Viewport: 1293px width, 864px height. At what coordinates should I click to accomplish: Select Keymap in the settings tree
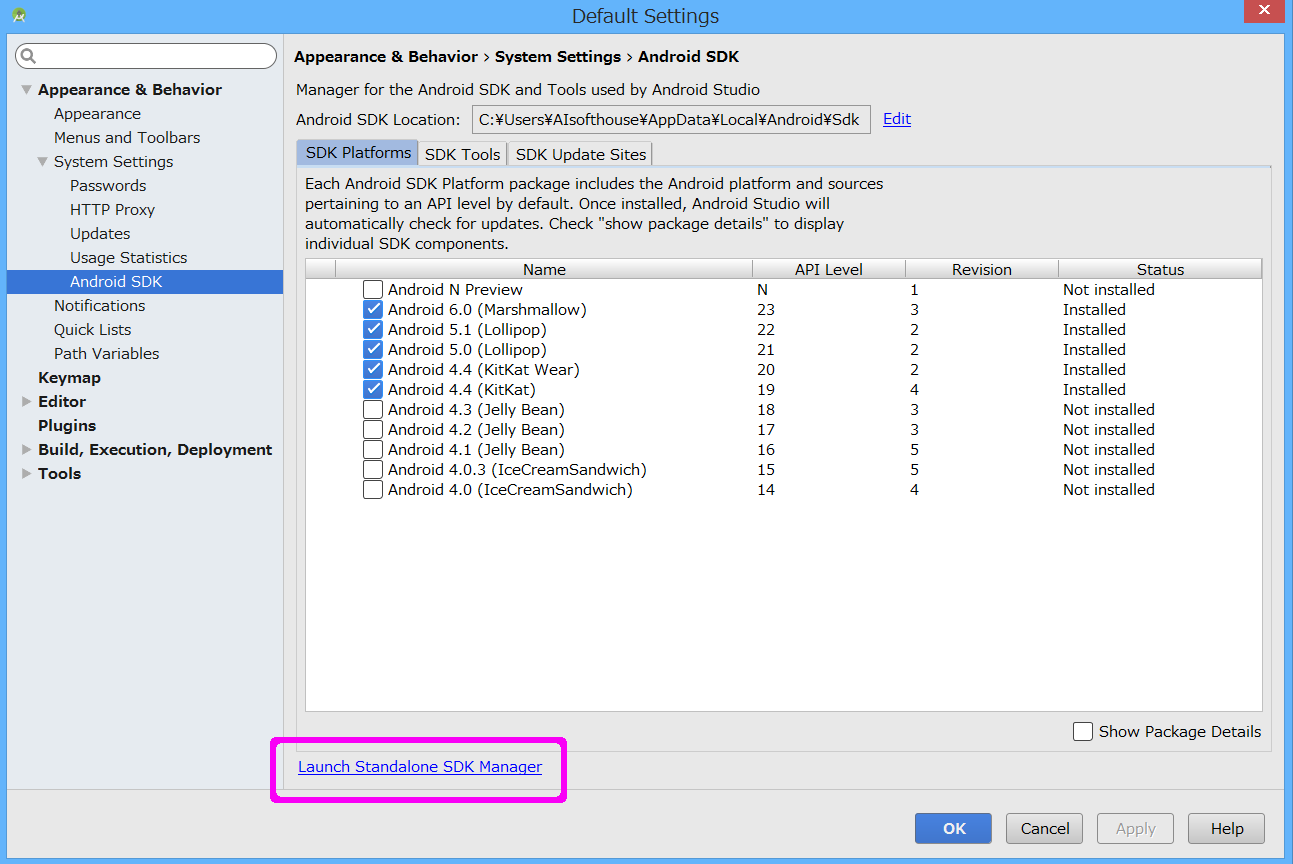click(69, 378)
